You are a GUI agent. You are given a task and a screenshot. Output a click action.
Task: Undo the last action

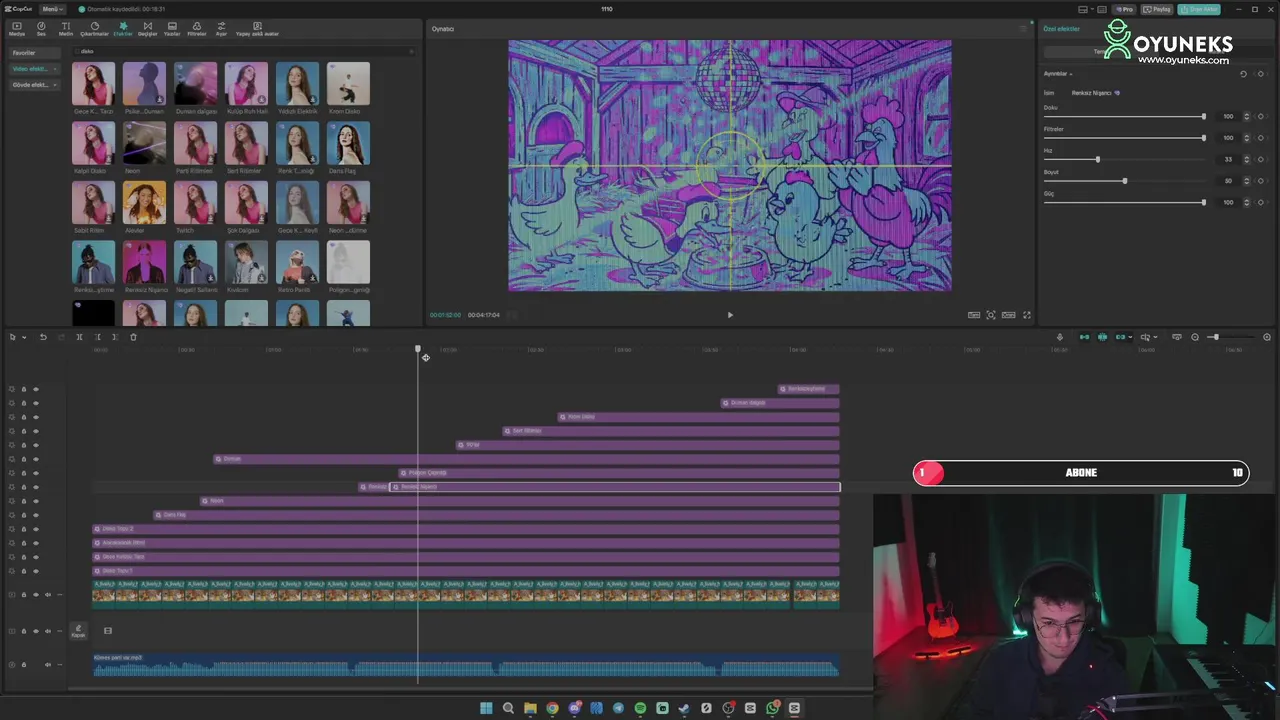(43, 337)
